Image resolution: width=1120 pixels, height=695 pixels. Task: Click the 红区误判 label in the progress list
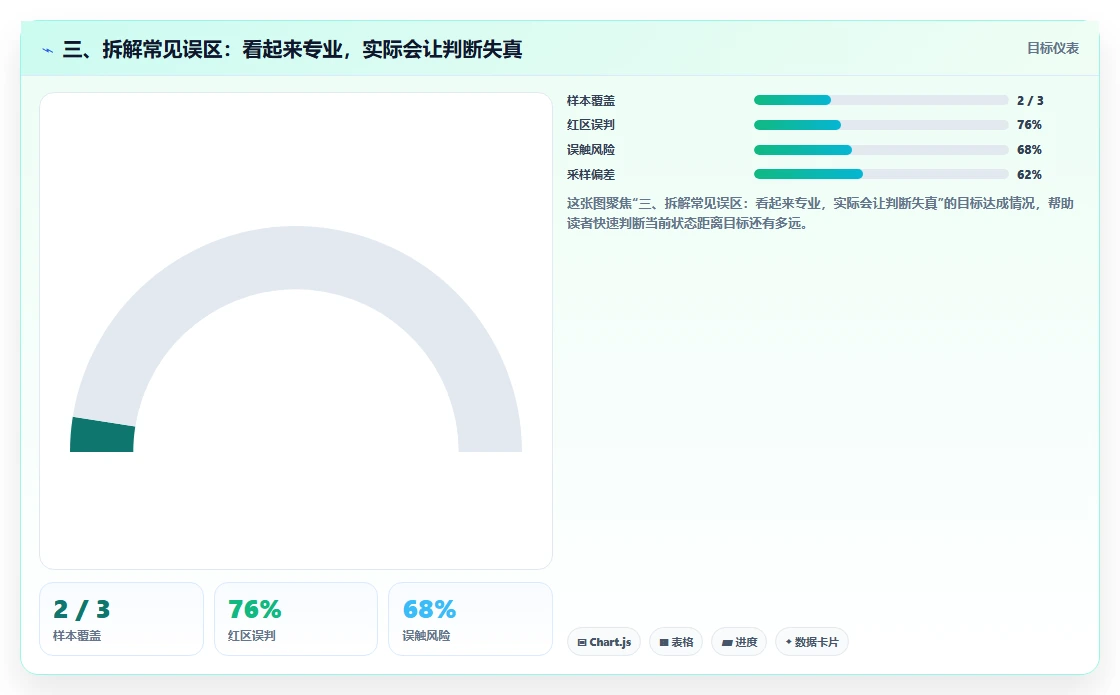click(x=591, y=125)
